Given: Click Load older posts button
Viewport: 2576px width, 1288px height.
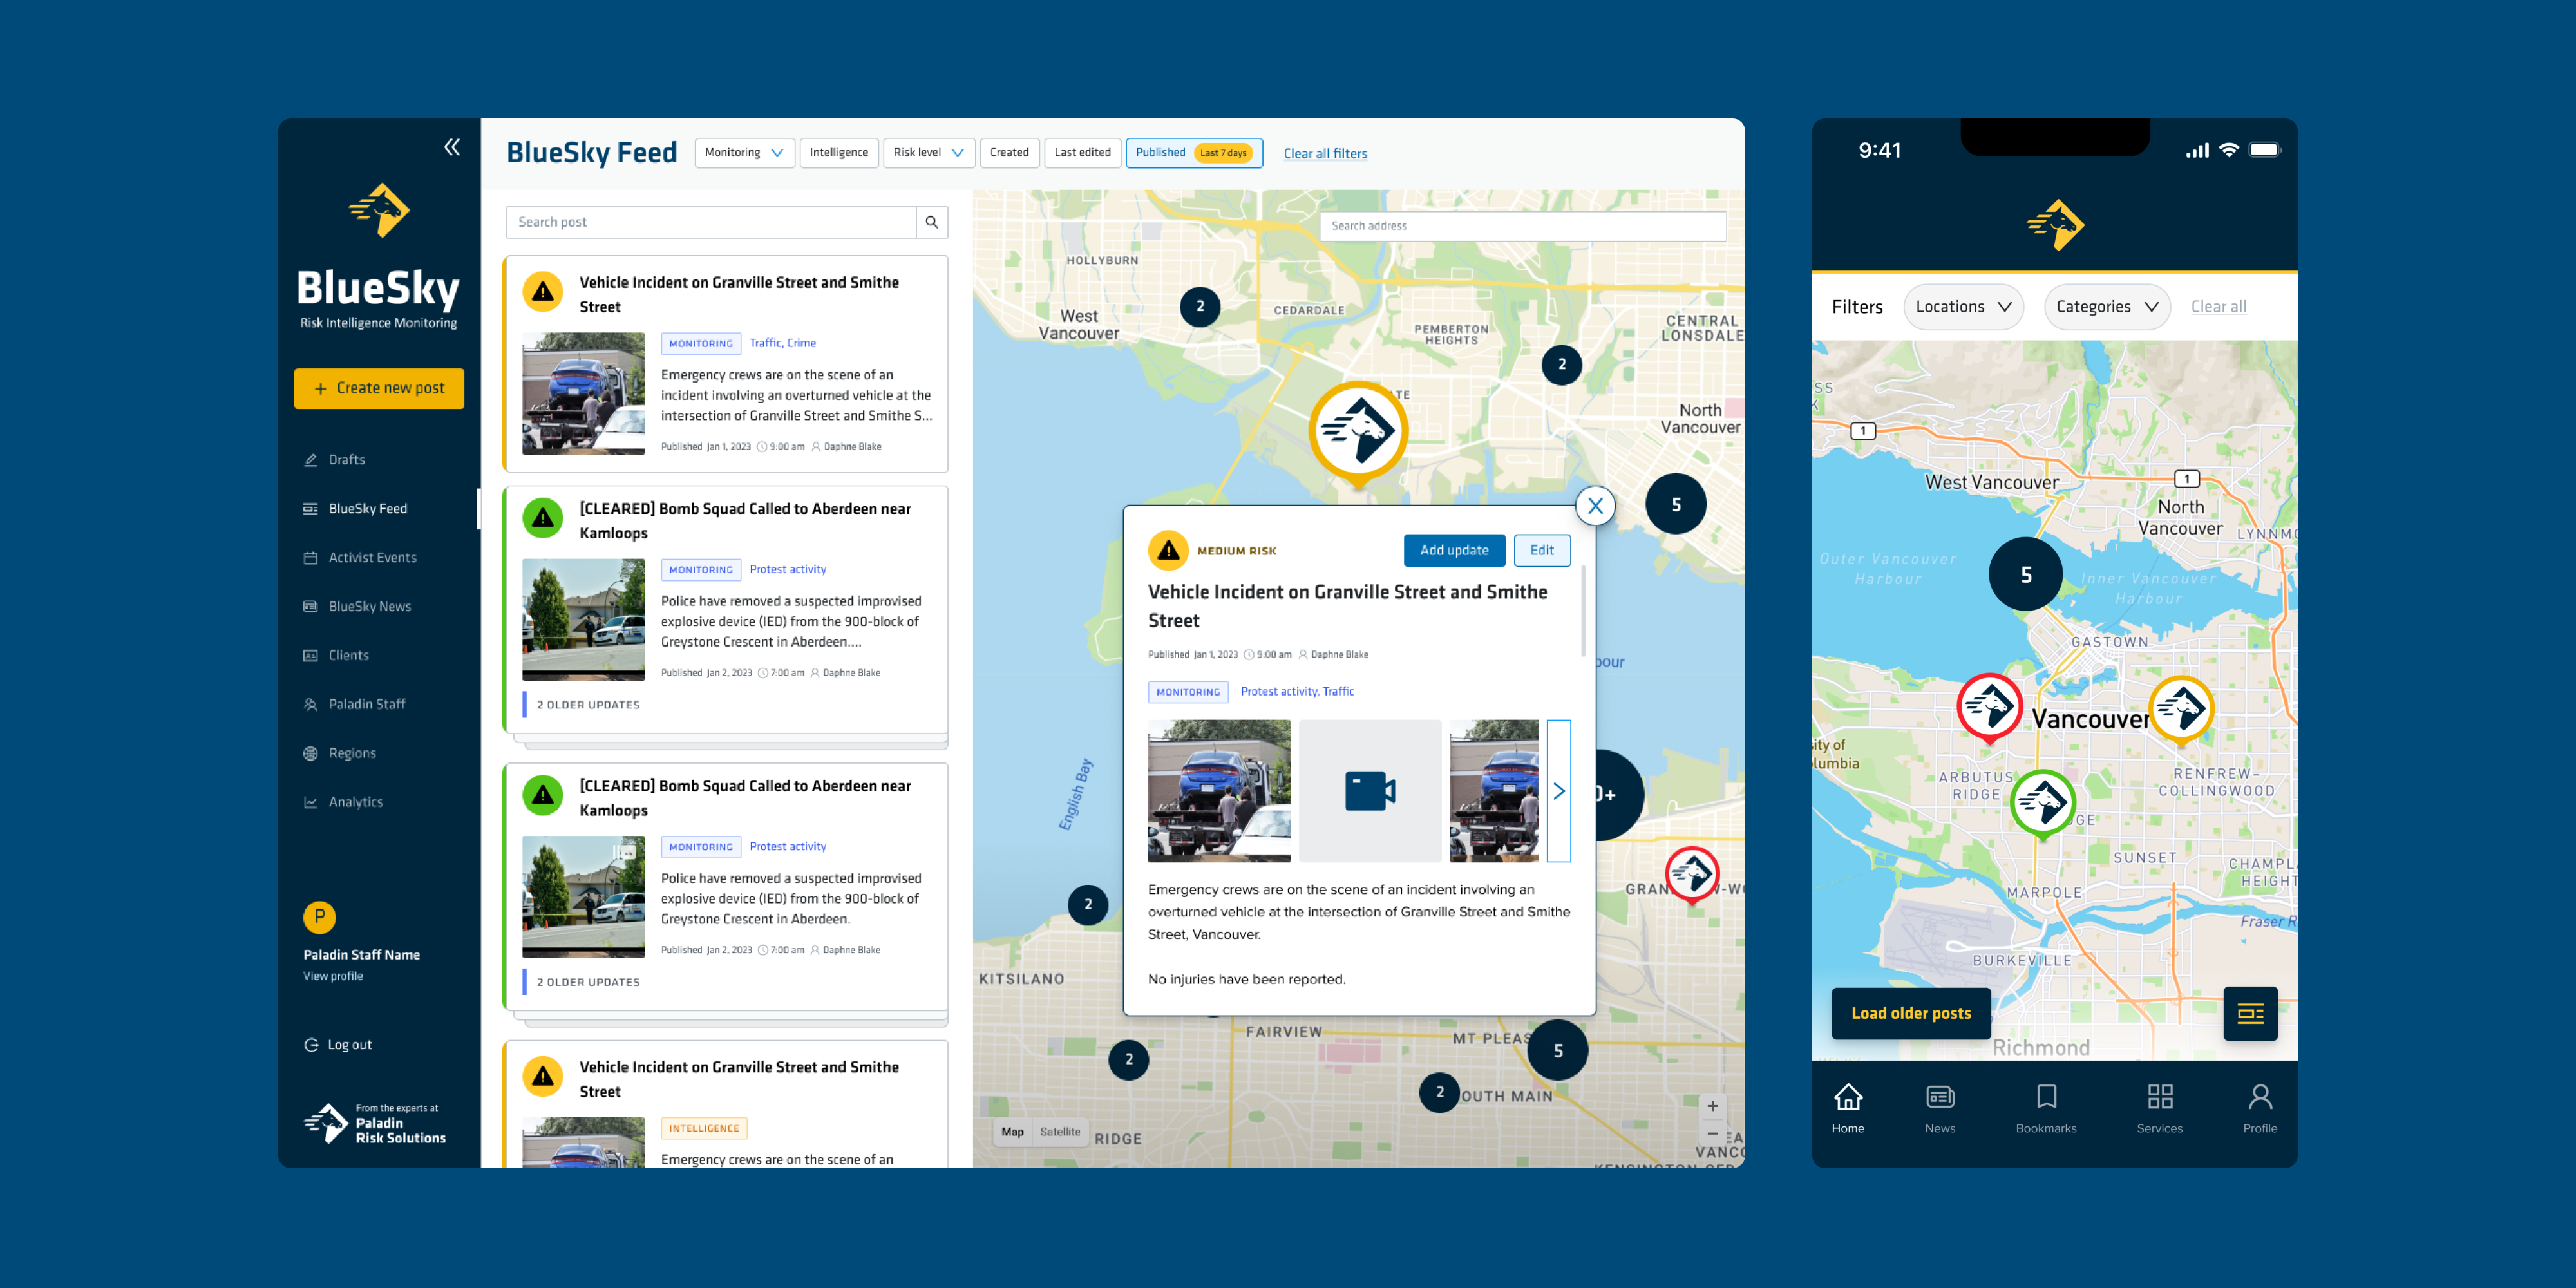Looking at the screenshot, I should [1911, 1013].
